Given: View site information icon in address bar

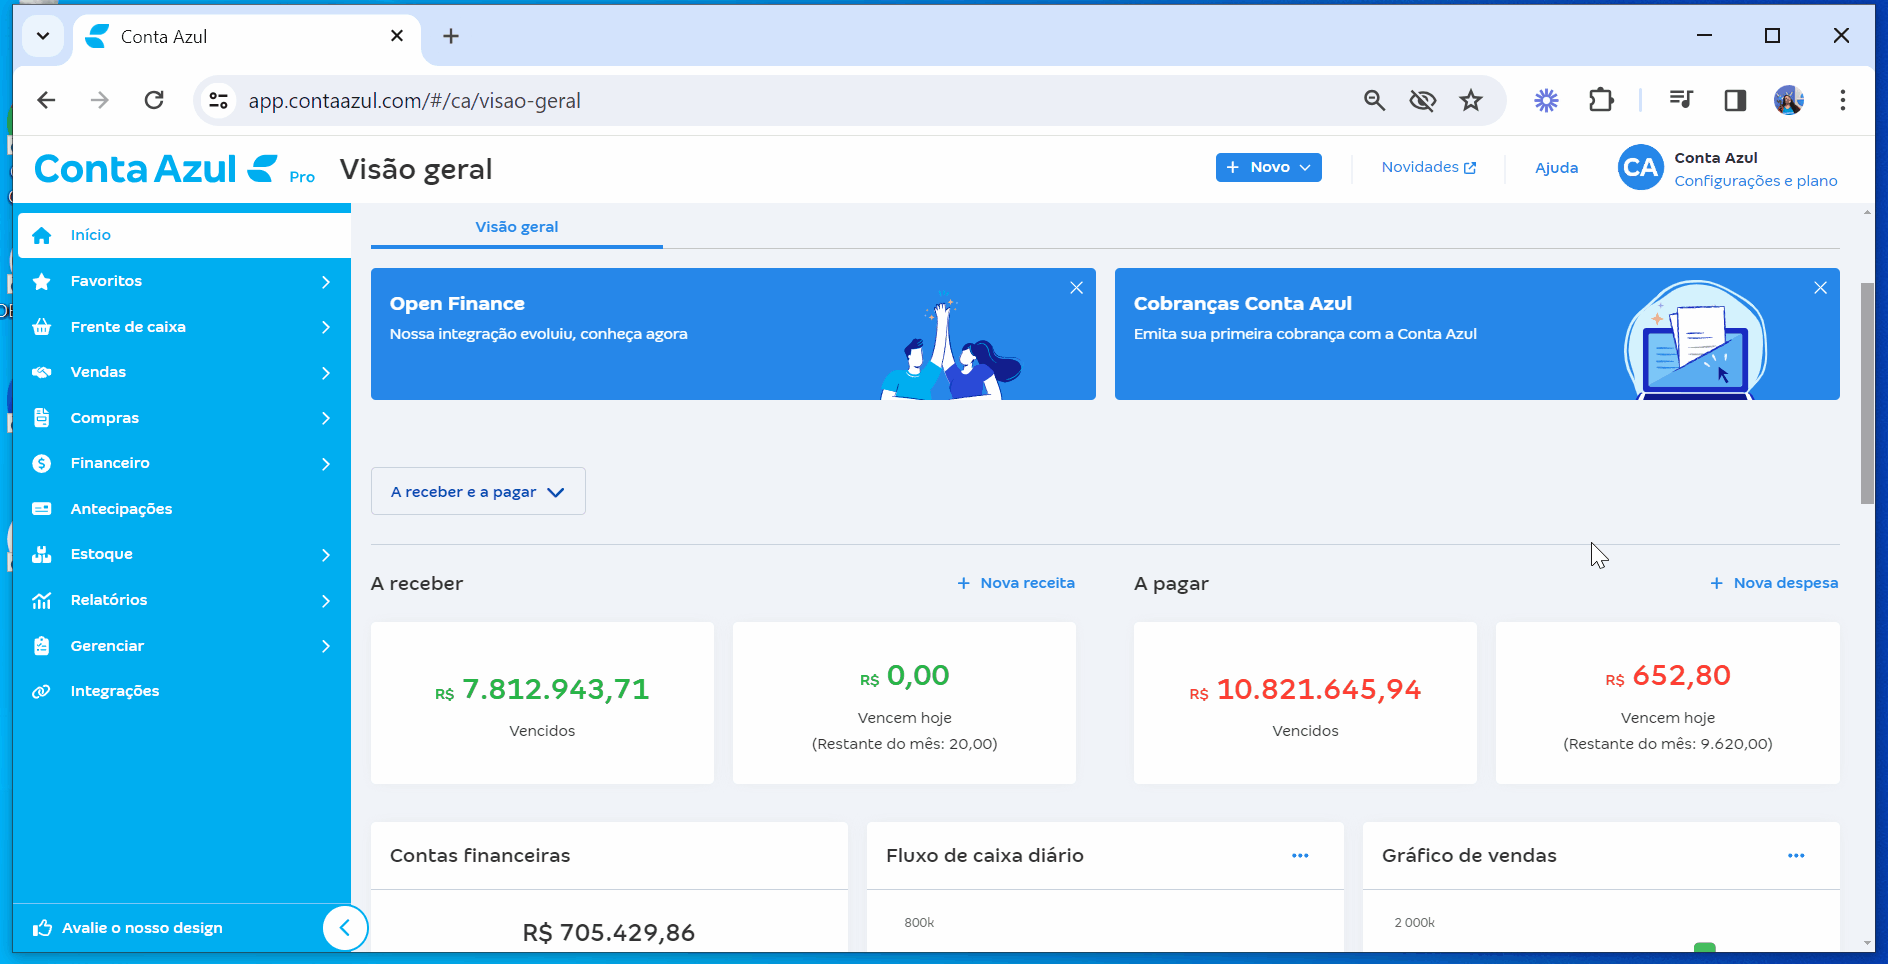Looking at the screenshot, I should click(x=218, y=100).
